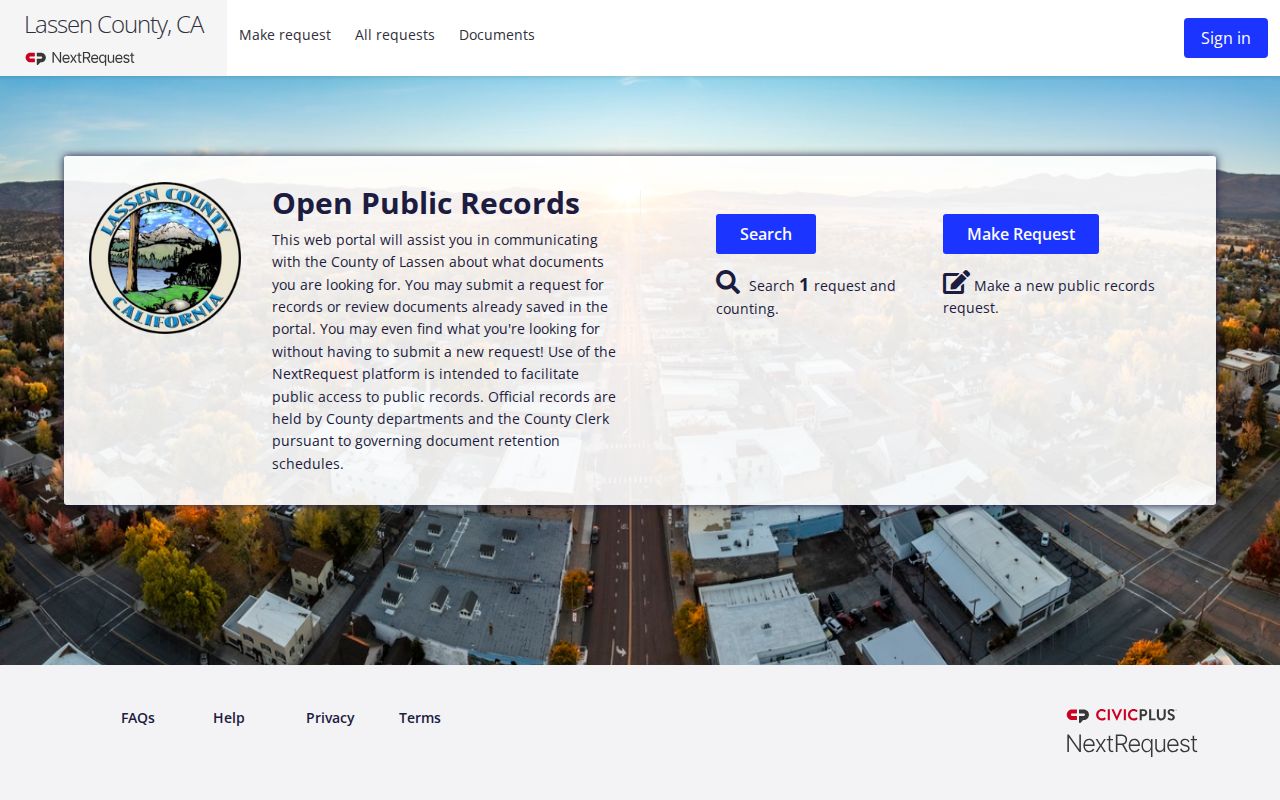Open the Privacy footer link

pos(330,718)
